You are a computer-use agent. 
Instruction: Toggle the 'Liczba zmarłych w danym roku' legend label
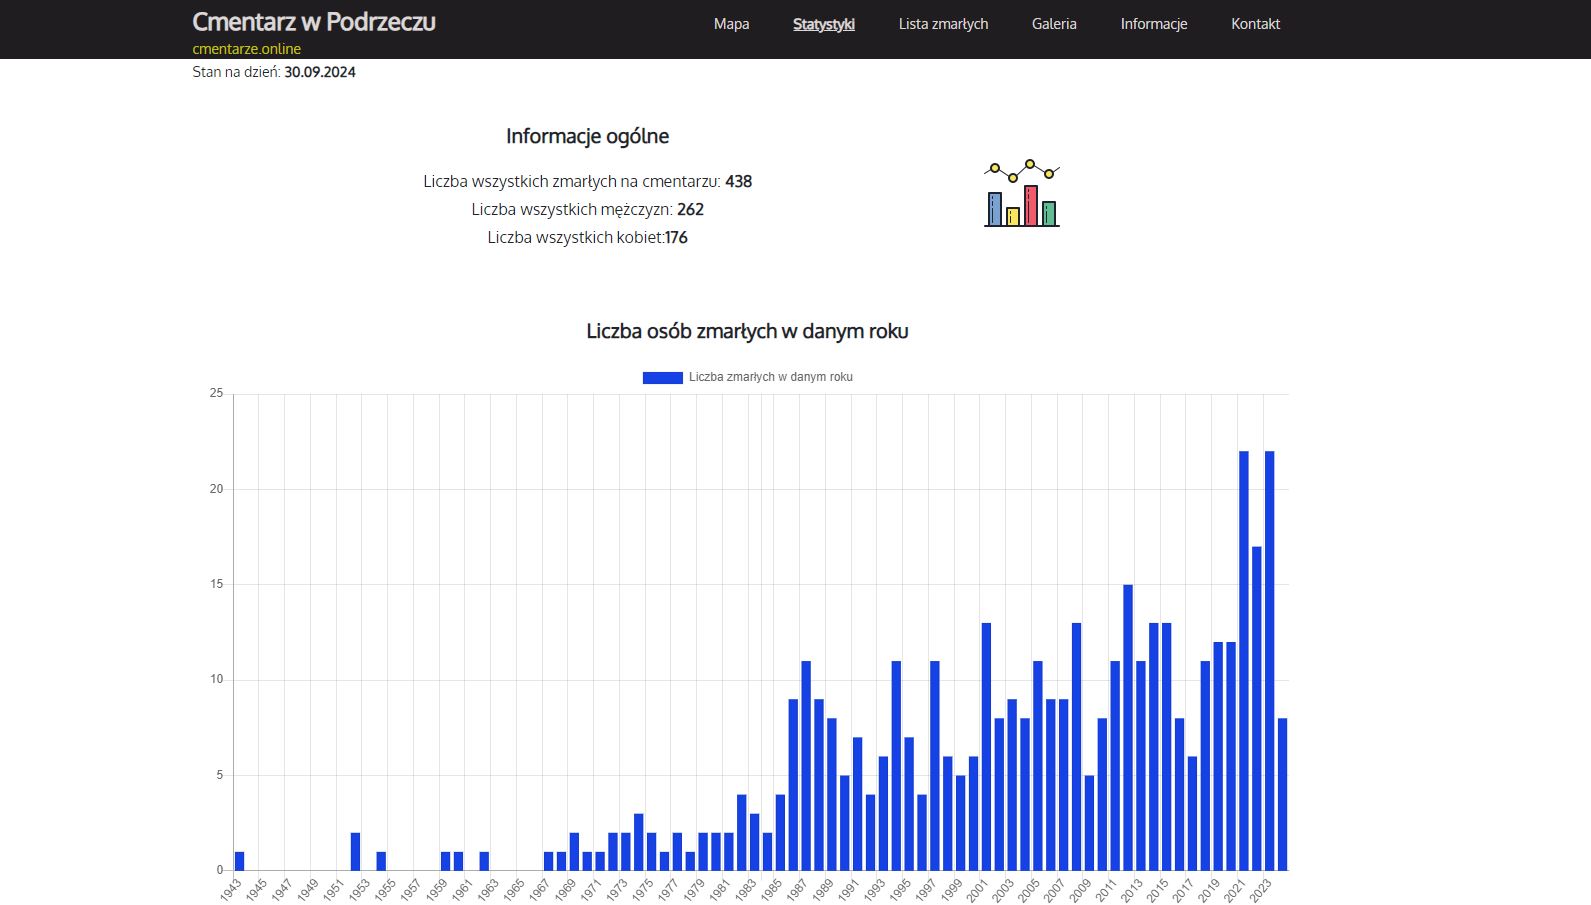coord(770,377)
